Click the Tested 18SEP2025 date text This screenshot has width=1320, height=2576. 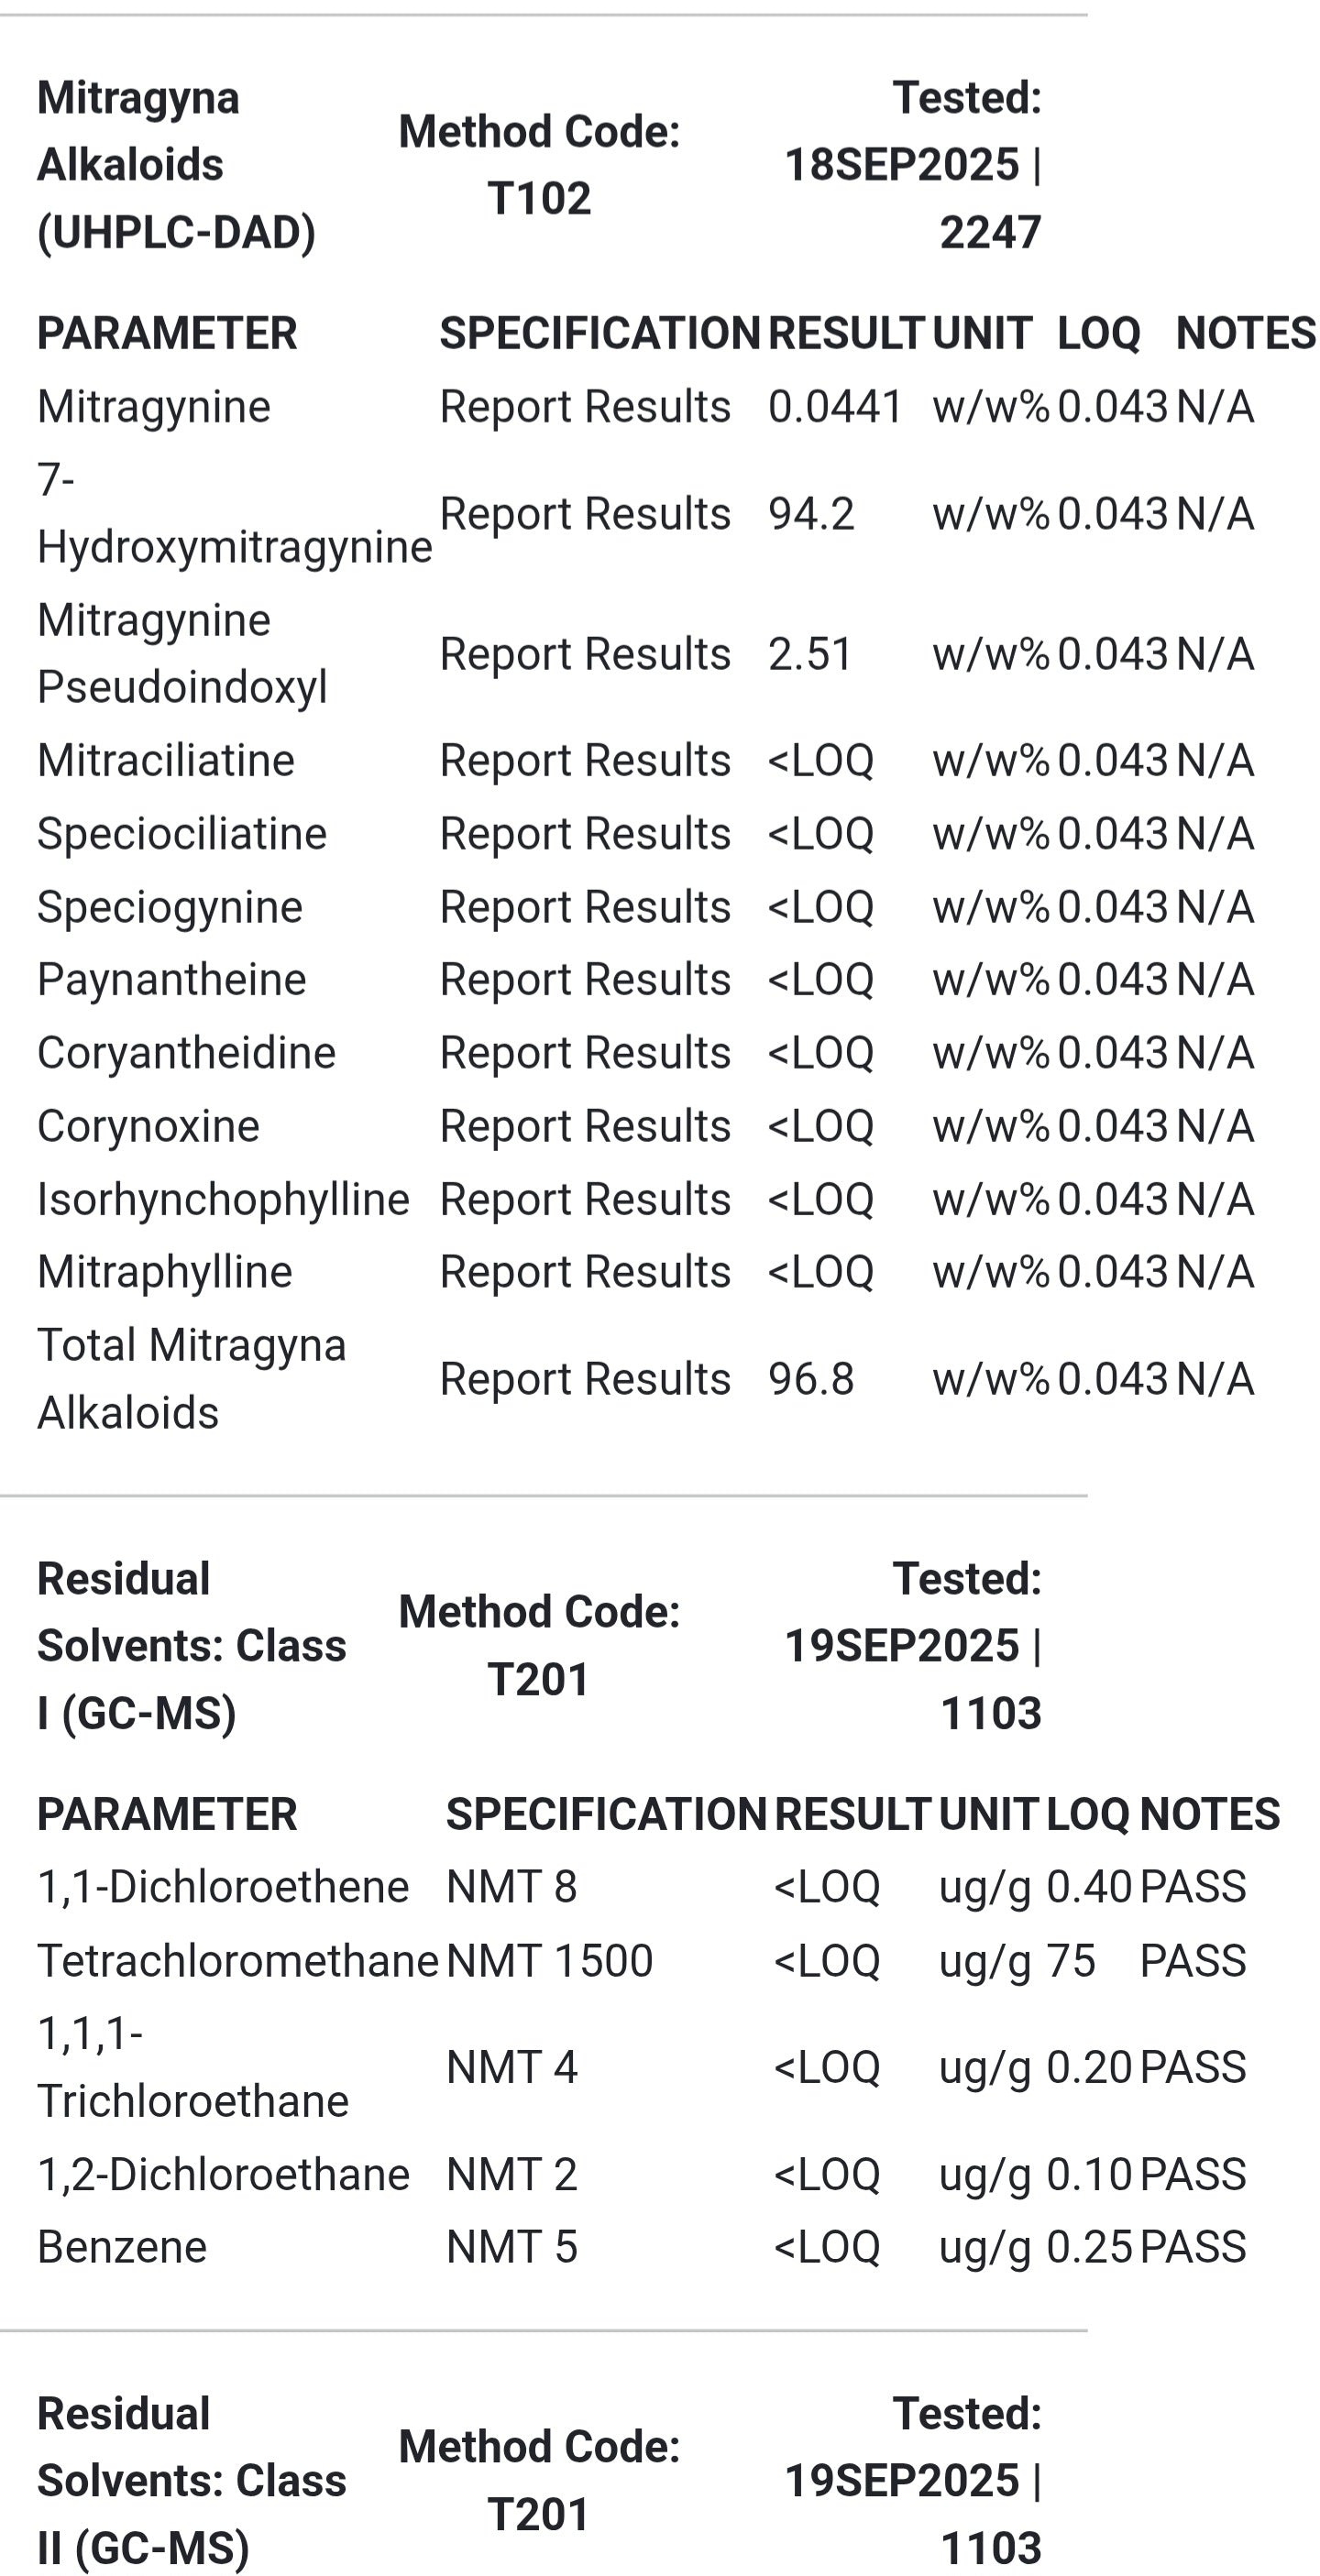[913, 165]
